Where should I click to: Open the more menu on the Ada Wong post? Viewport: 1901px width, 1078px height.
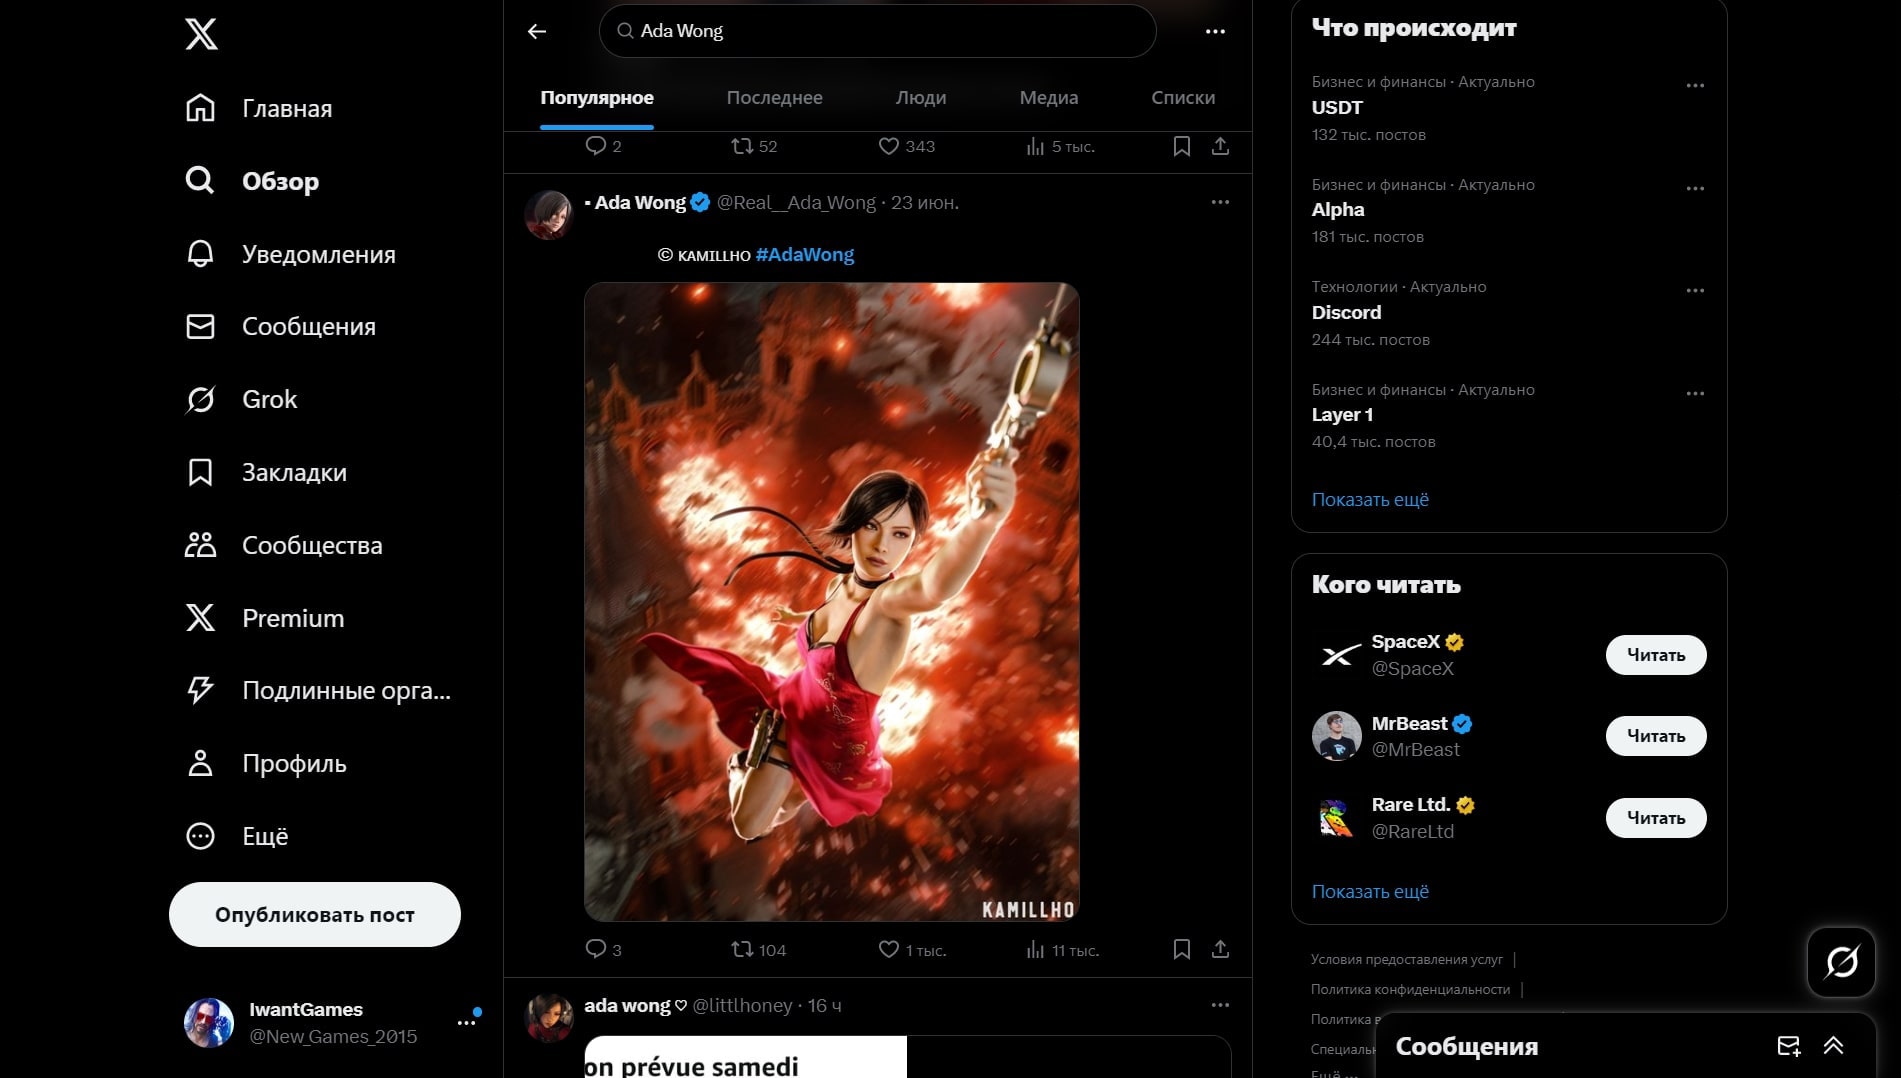point(1220,202)
